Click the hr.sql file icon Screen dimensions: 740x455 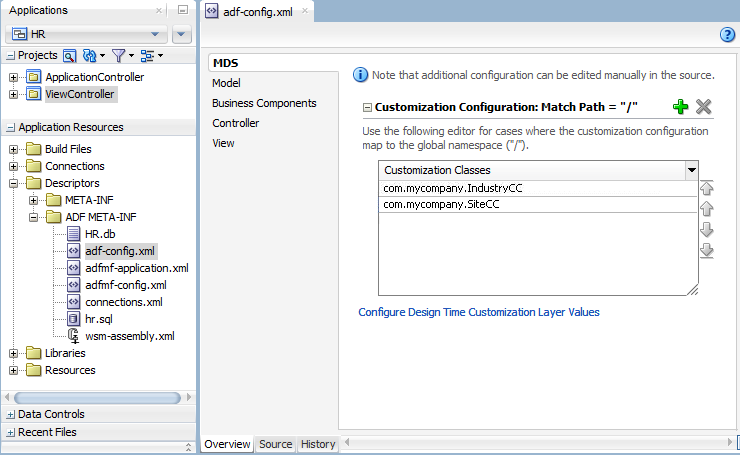74,319
